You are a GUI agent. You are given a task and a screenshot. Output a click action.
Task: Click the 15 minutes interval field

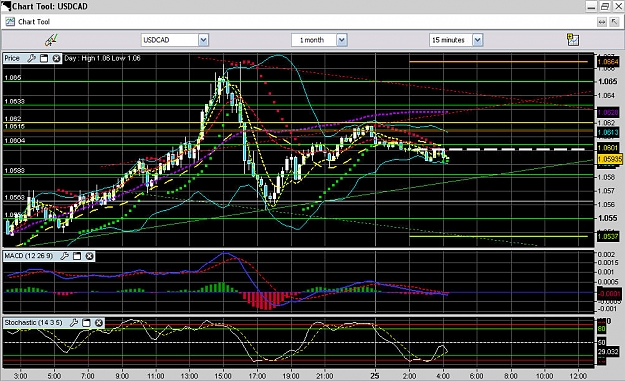click(451, 40)
